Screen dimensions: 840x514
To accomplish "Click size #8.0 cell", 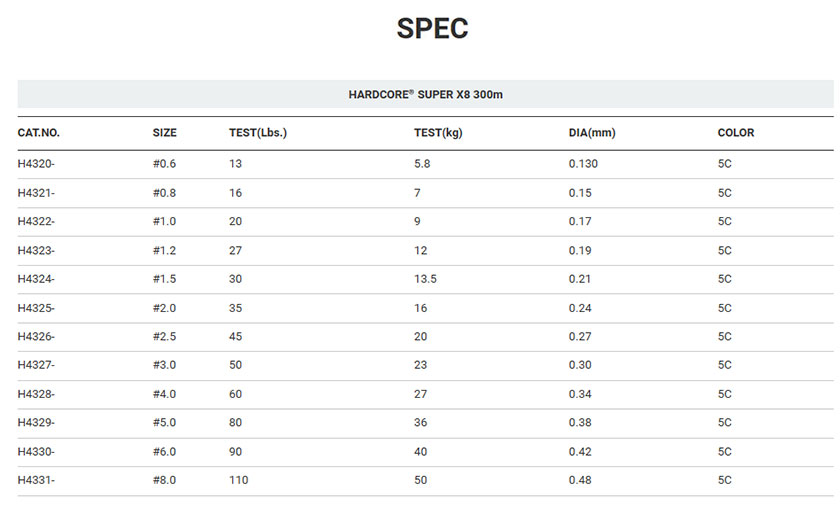I will tap(164, 480).
